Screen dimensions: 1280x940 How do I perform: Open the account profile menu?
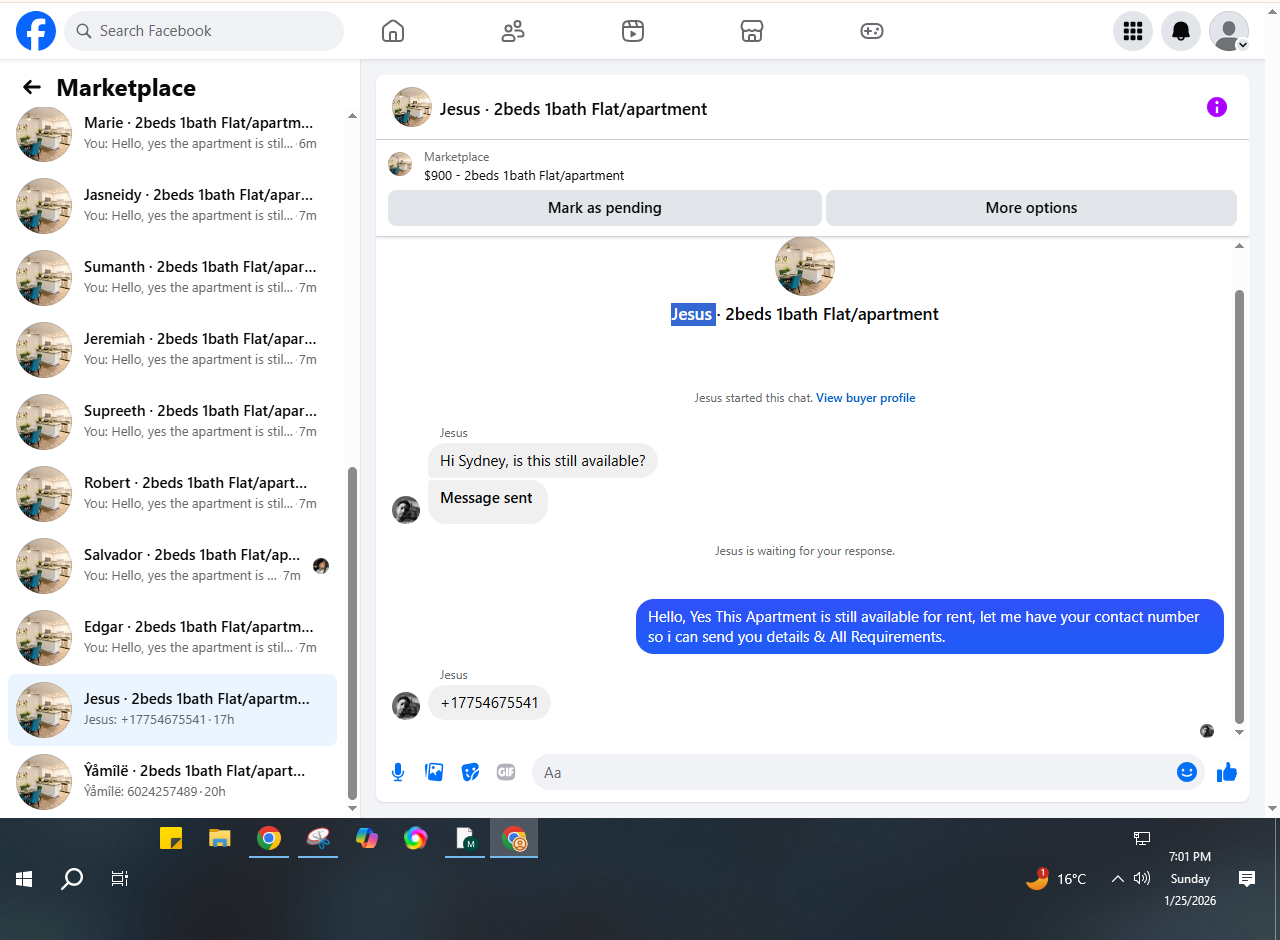click(1229, 31)
